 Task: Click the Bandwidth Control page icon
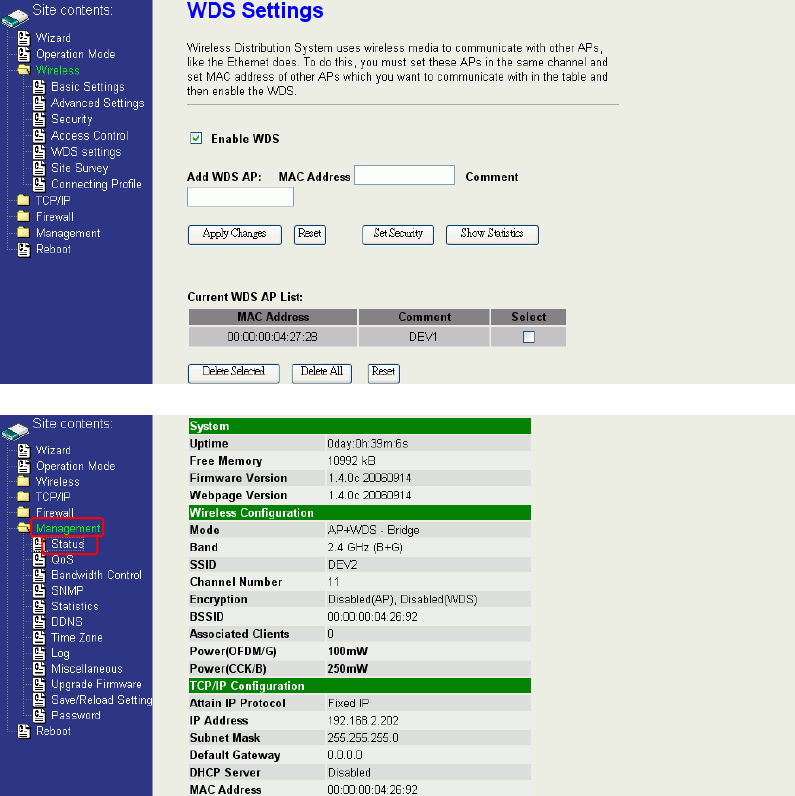coord(39,575)
